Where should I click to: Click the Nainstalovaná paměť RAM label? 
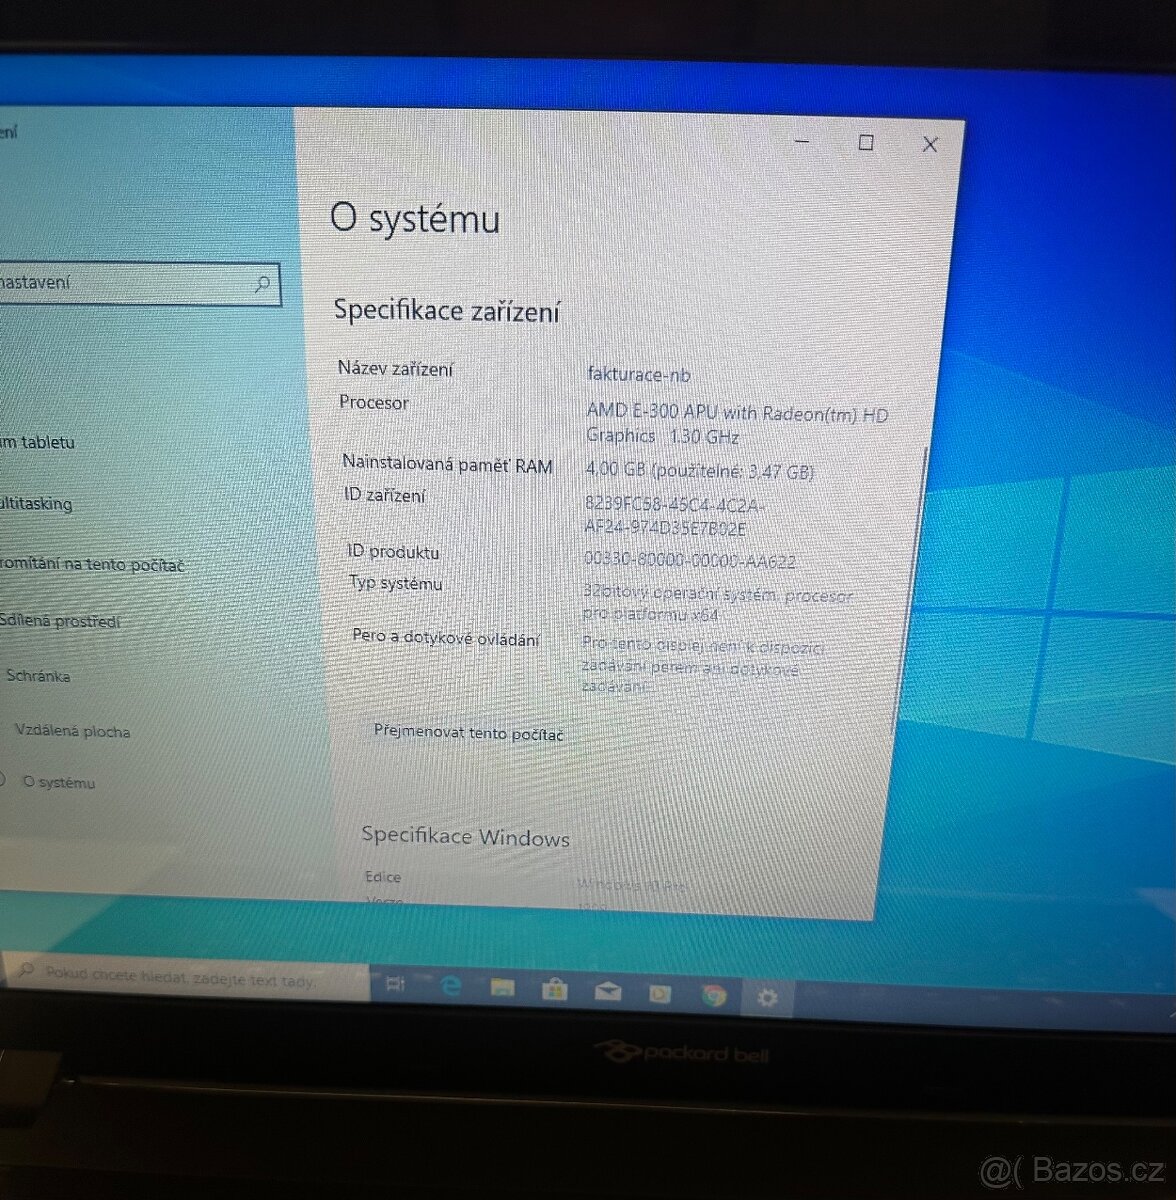click(447, 464)
